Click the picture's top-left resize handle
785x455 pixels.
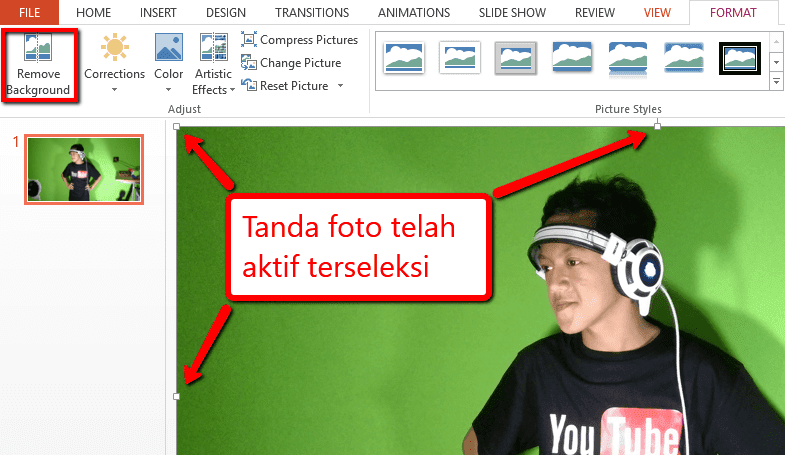point(176,127)
